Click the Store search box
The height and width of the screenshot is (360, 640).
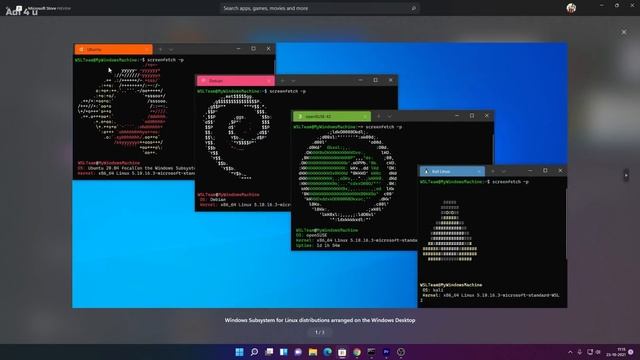coord(320,8)
